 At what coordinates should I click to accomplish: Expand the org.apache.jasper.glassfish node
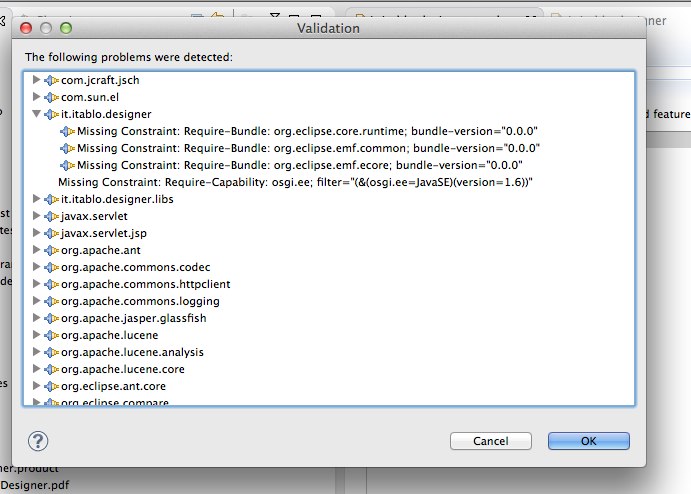pyautogui.click(x=37, y=318)
